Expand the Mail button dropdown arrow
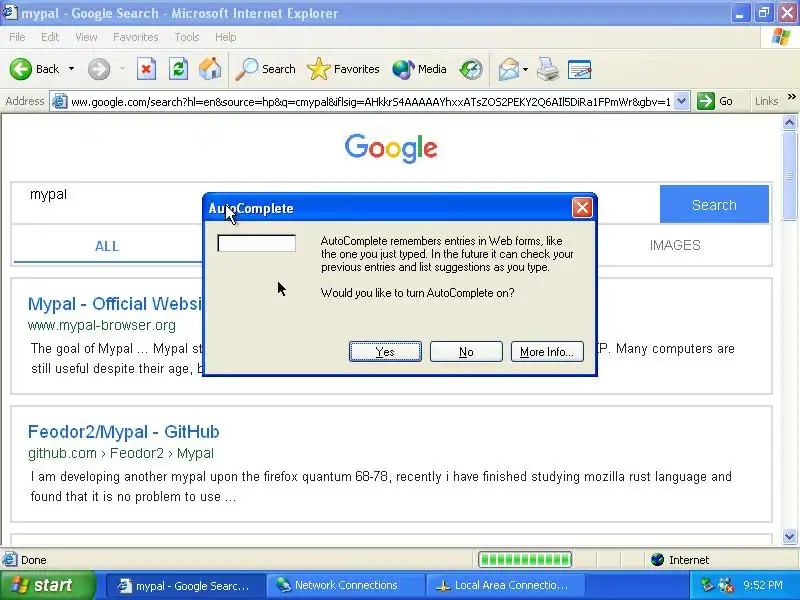800x600 pixels. 526,69
